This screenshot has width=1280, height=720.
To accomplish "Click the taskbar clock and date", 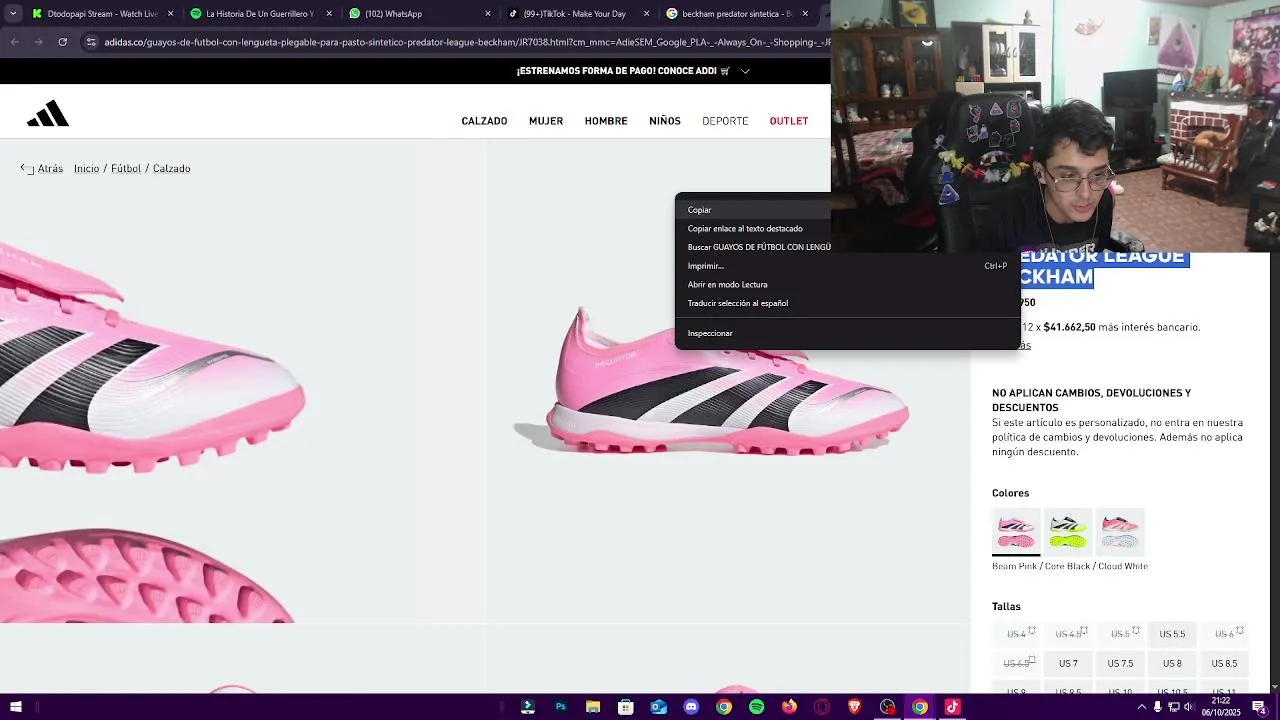I will click(1221, 707).
